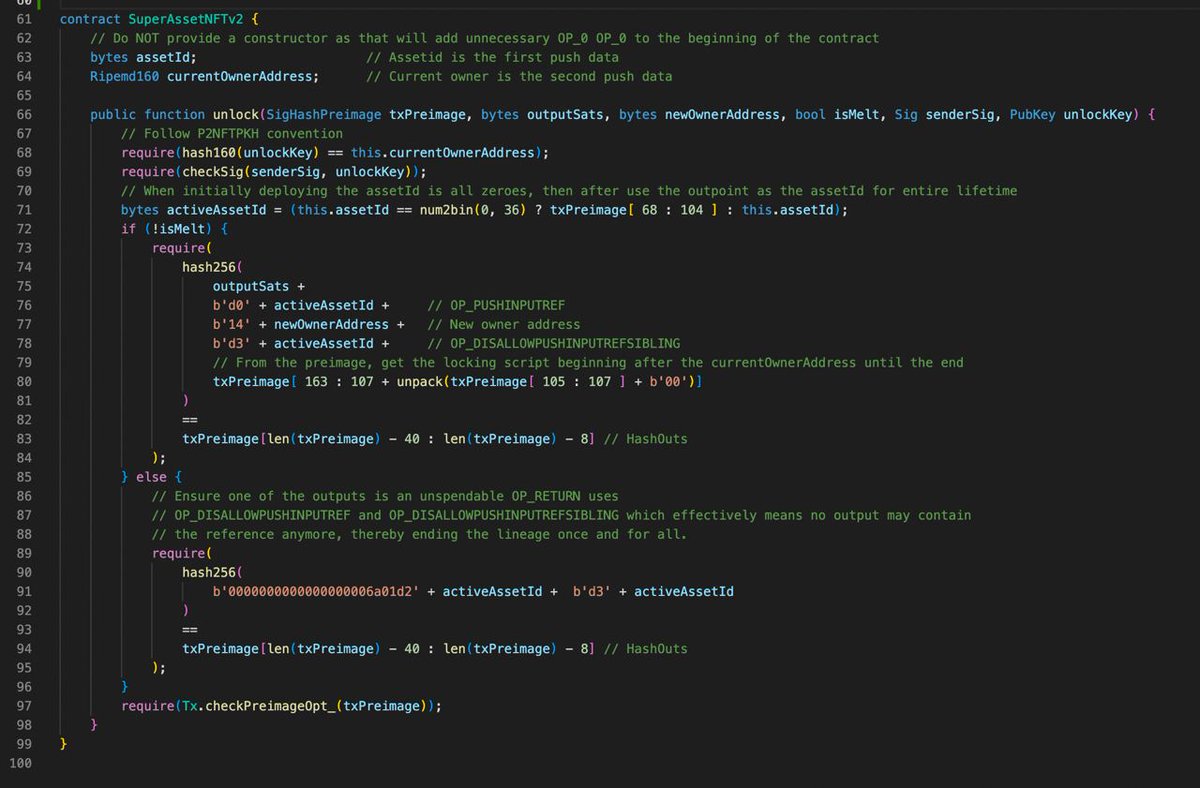Click the 'hash256(' call on line 74
Image resolution: width=1200 pixels, height=788 pixels.
213,267
